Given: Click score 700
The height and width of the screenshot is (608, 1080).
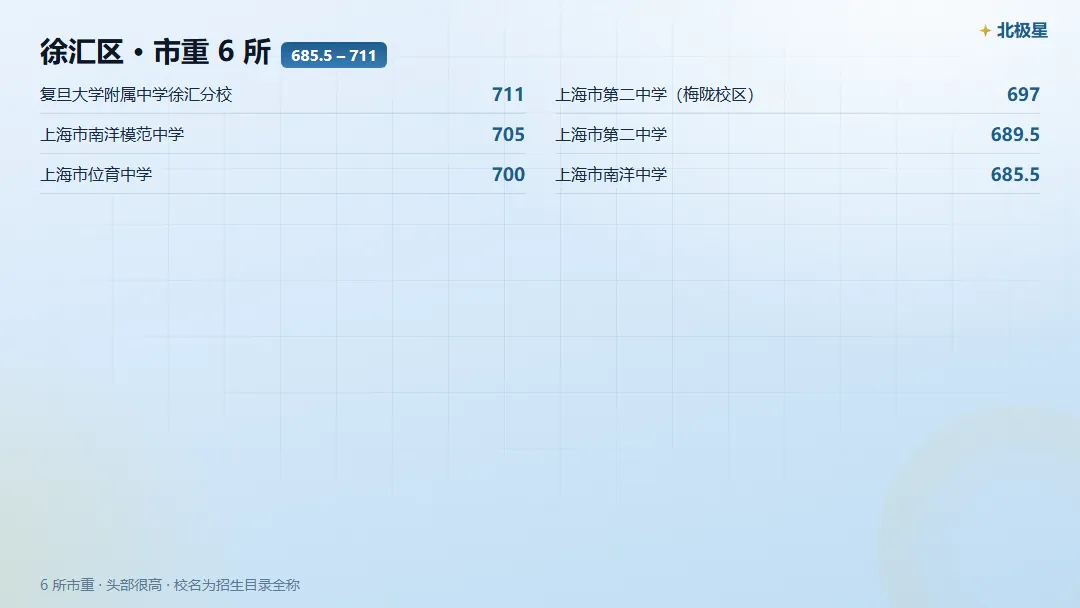Looking at the screenshot, I should tap(508, 174).
